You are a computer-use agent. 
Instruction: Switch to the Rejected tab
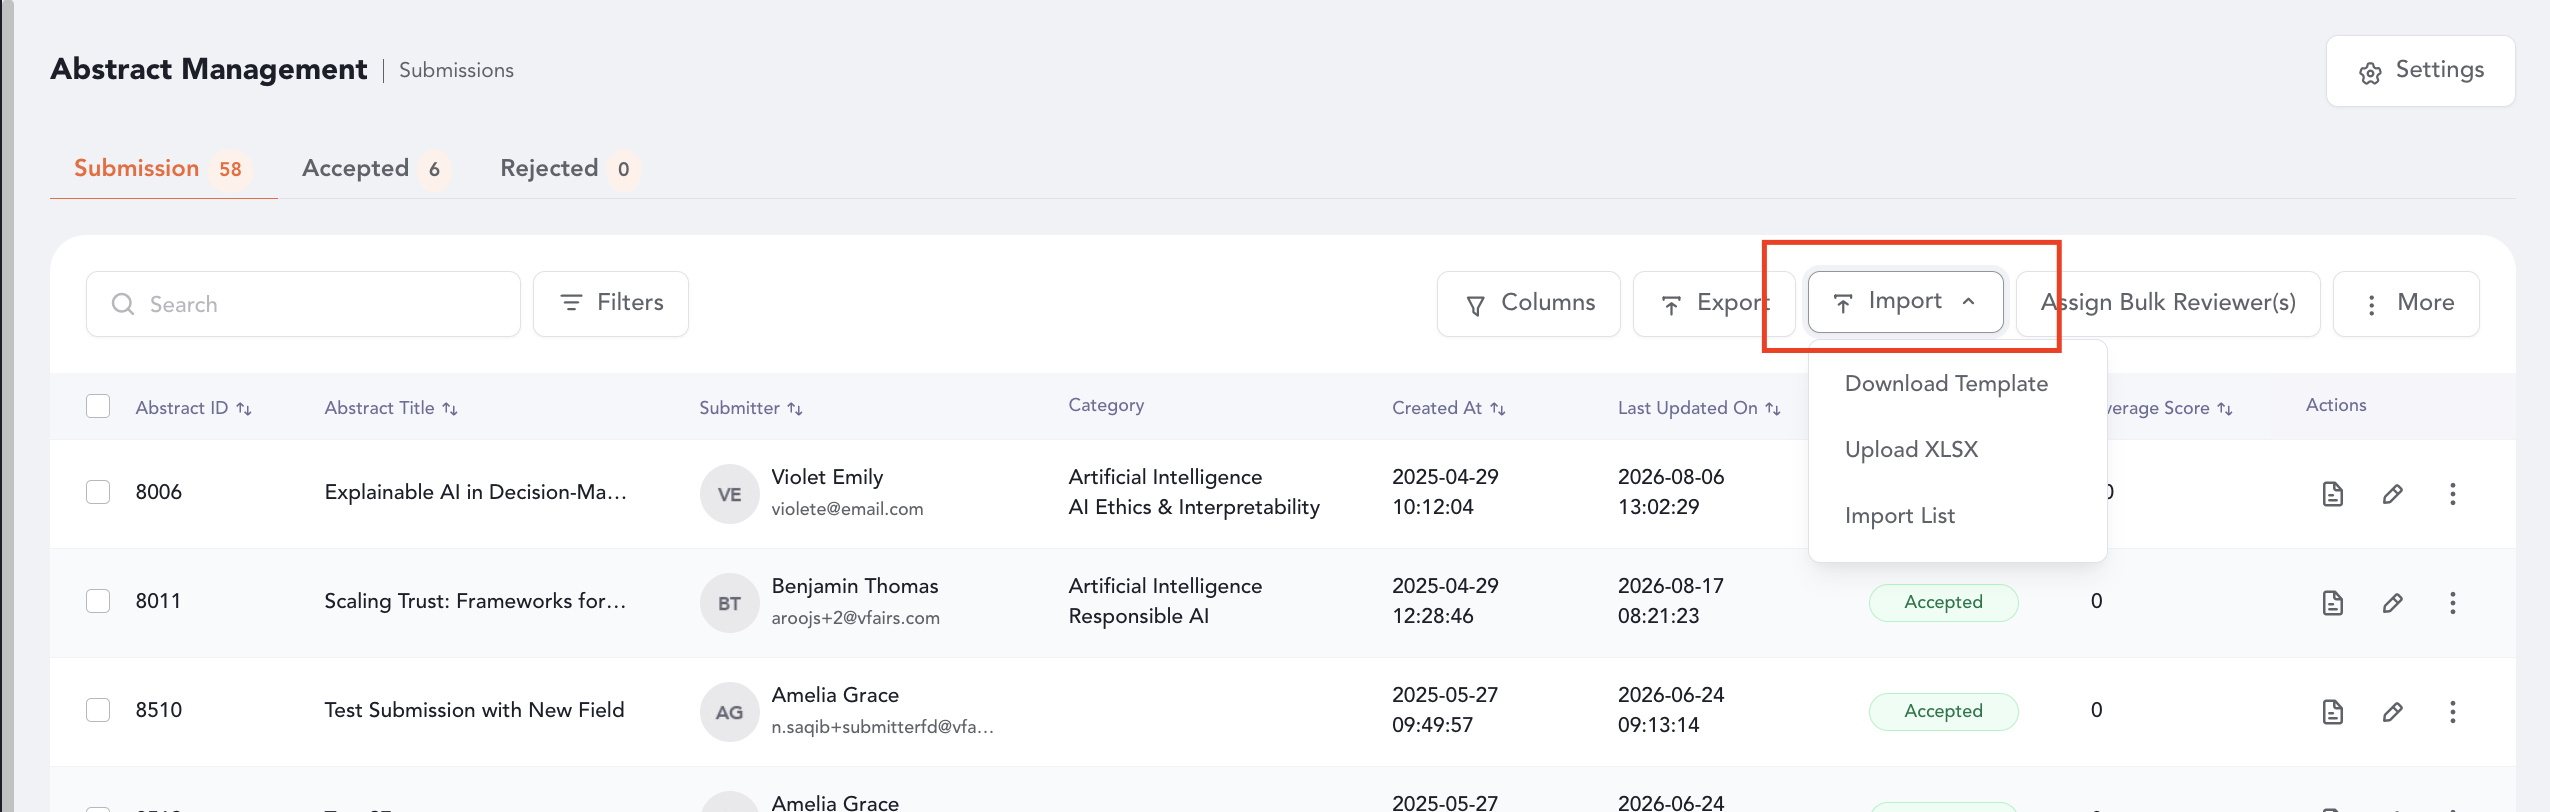tap(569, 168)
